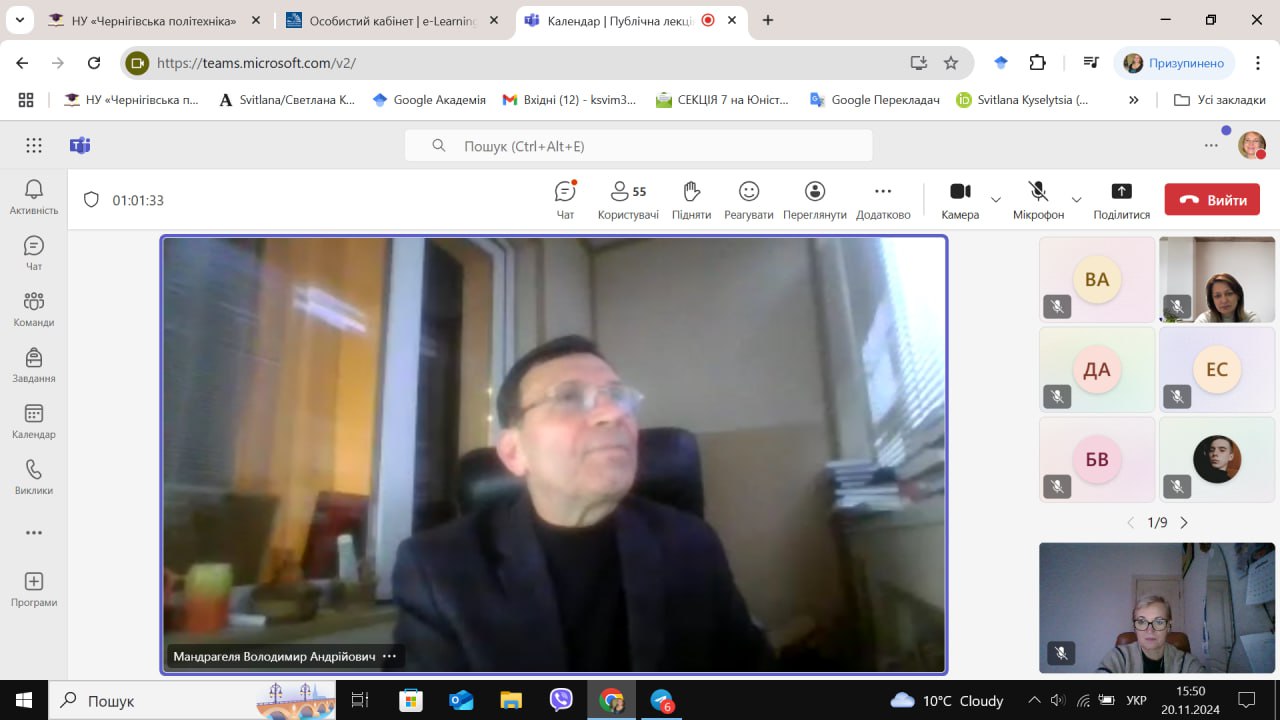Open the Реагувати reactions menu
This screenshot has width=1280, height=720.
point(749,199)
